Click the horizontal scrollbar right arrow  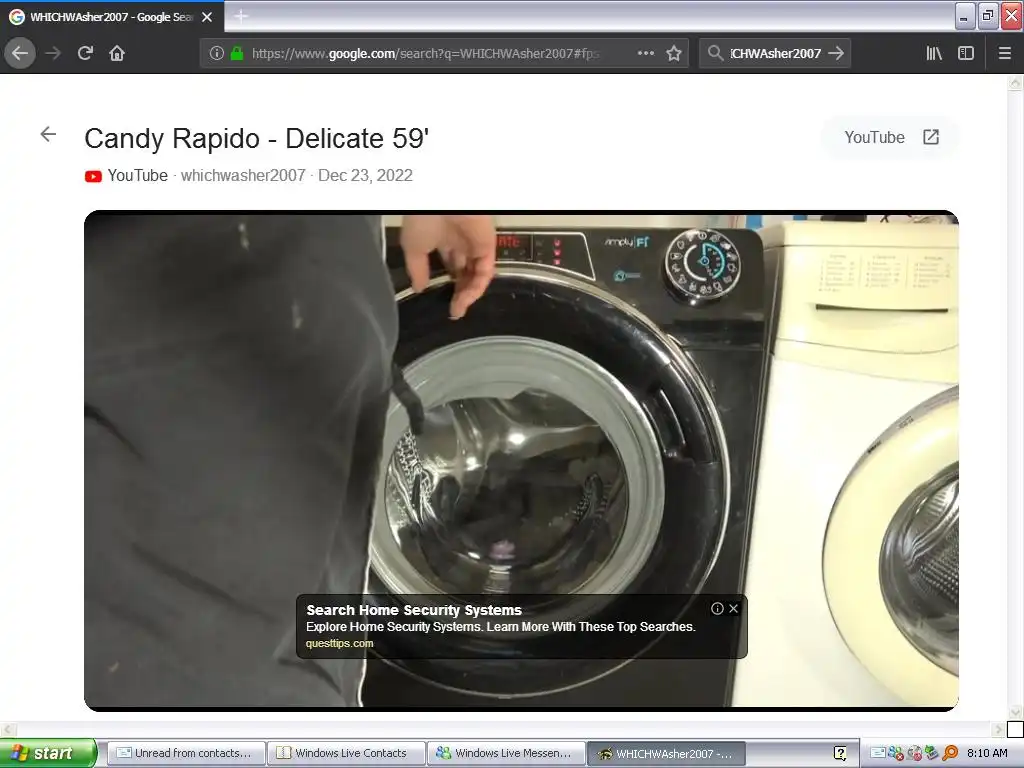tap(999, 729)
